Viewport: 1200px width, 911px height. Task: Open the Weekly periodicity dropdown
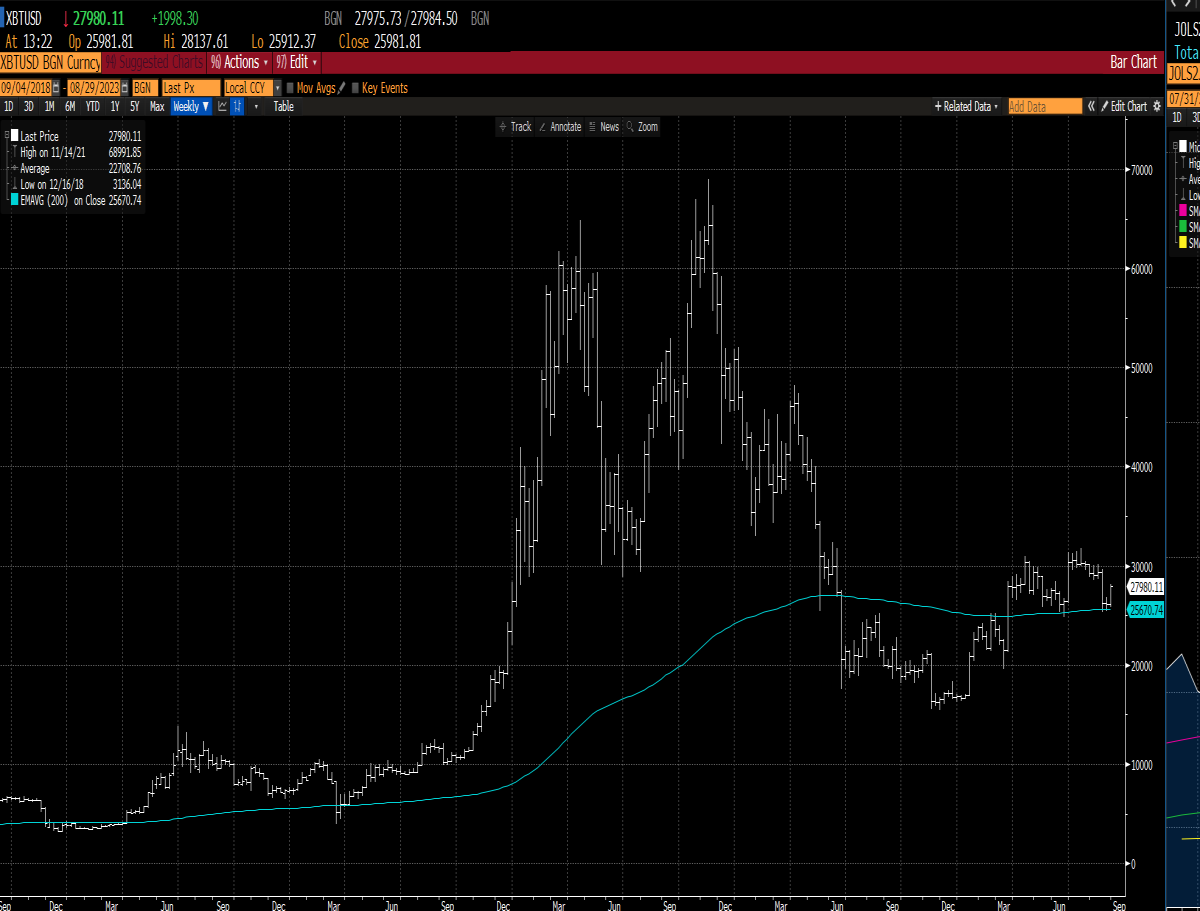pyautogui.click(x=191, y=106)
